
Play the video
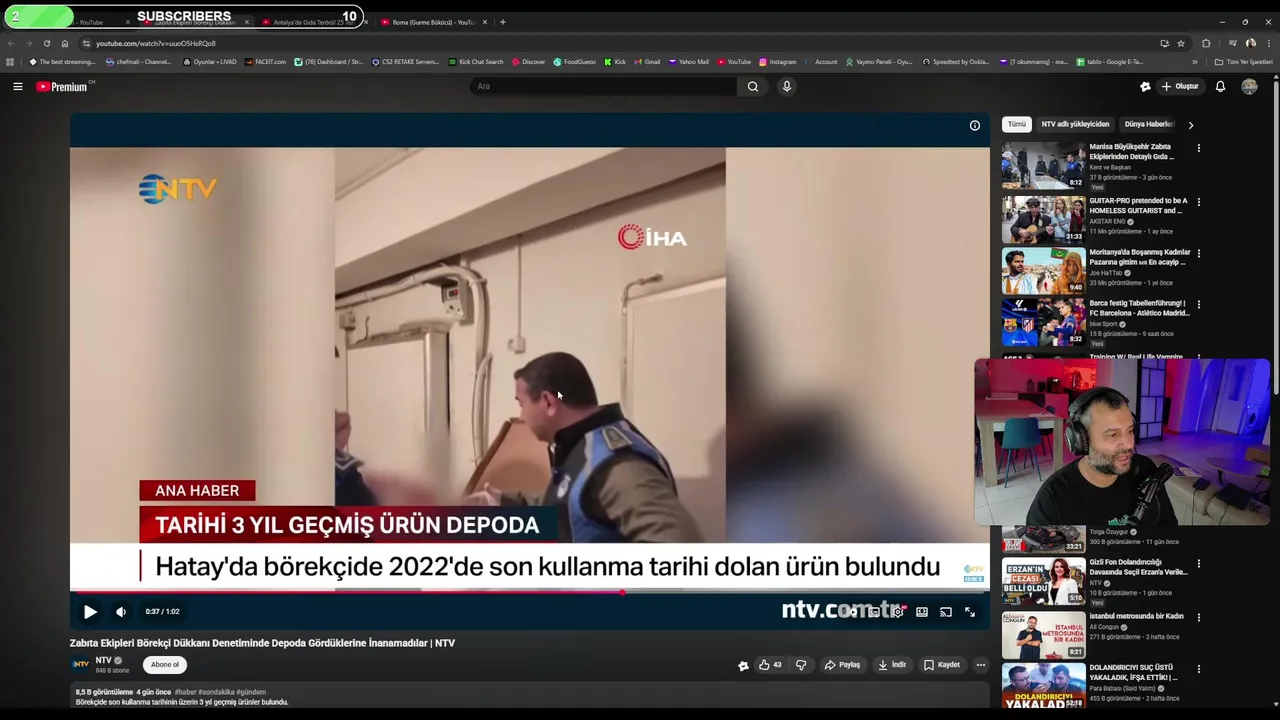click(x=90, y=612)
